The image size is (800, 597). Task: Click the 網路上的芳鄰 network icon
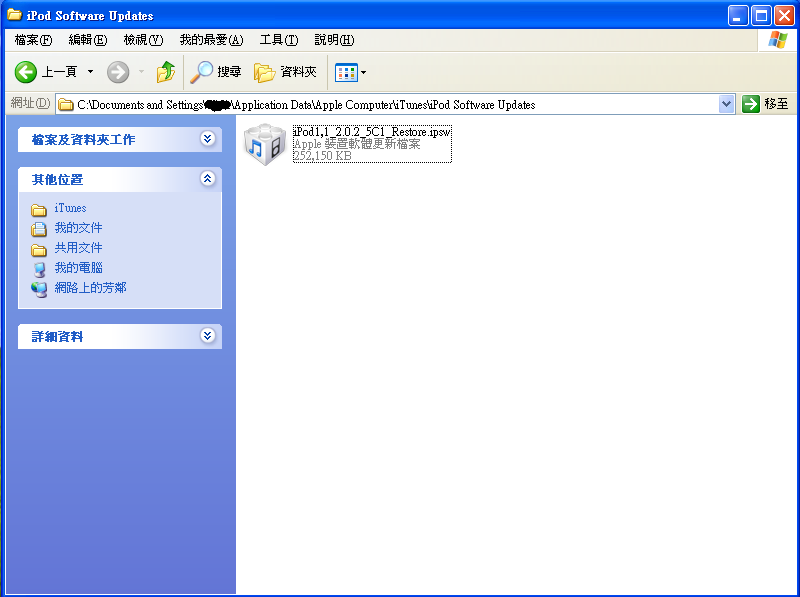tap(39, 289)
